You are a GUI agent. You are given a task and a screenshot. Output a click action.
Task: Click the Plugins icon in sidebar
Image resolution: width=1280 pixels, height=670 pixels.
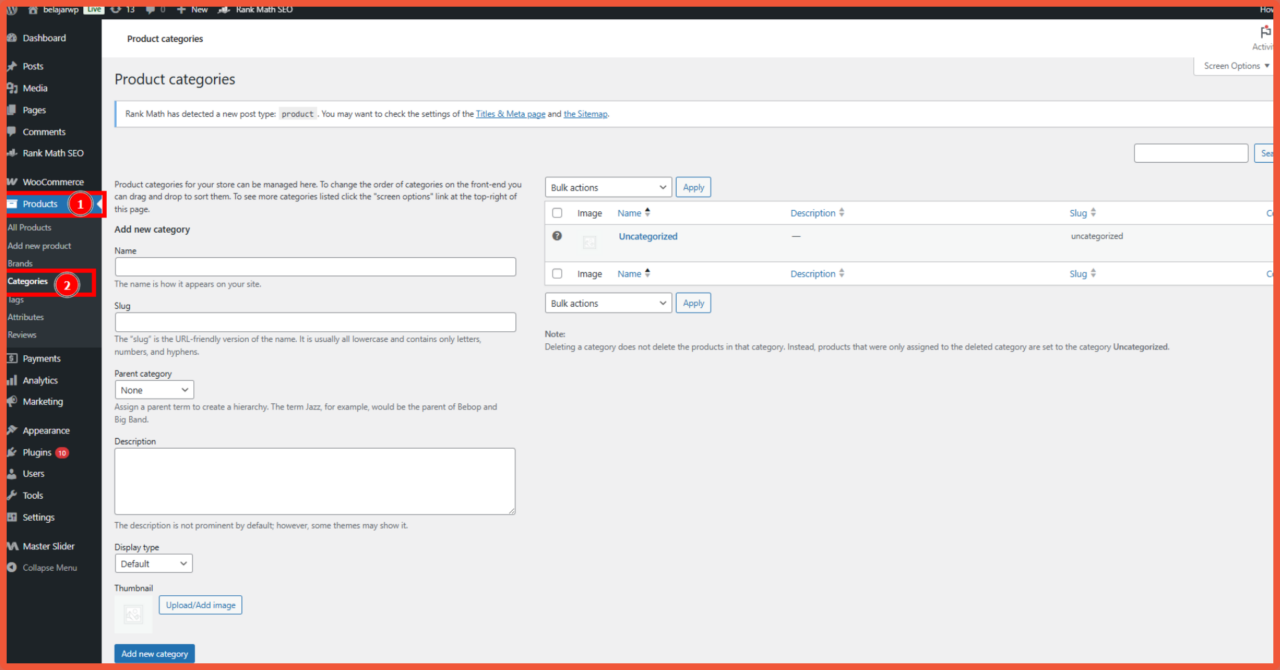pos(12,452)
